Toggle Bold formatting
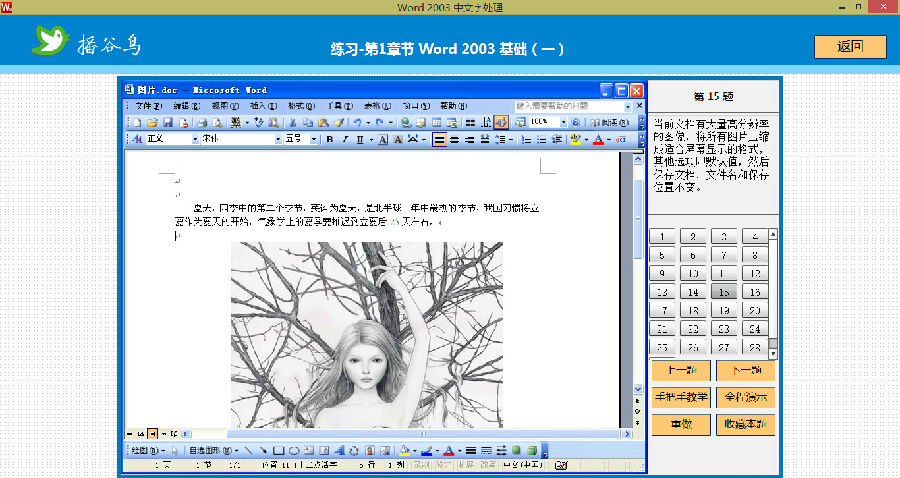 click(329, 139)
